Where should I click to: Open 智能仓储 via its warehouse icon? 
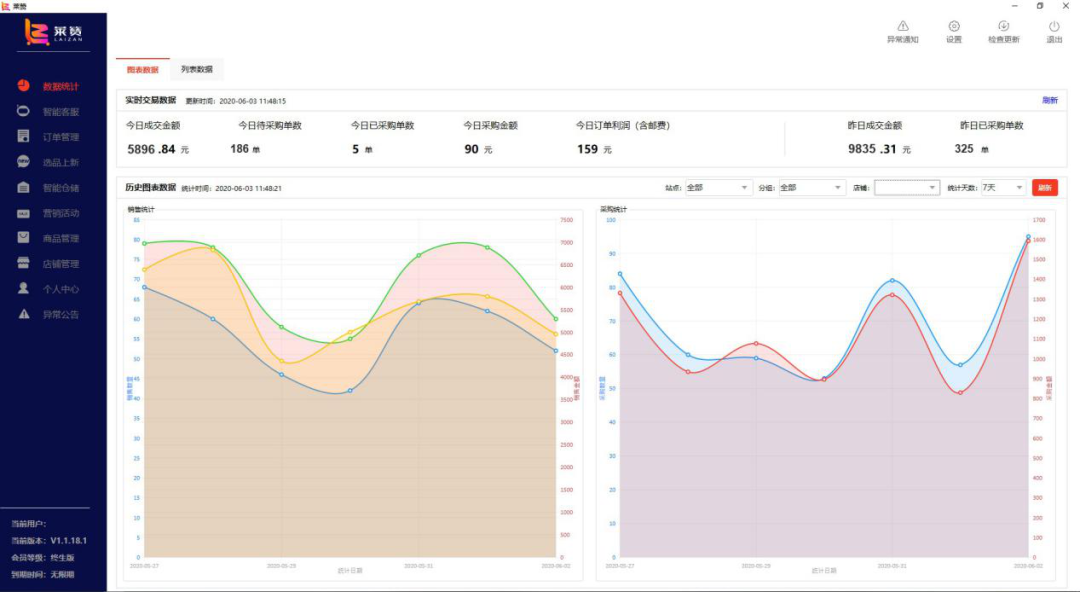23,187
